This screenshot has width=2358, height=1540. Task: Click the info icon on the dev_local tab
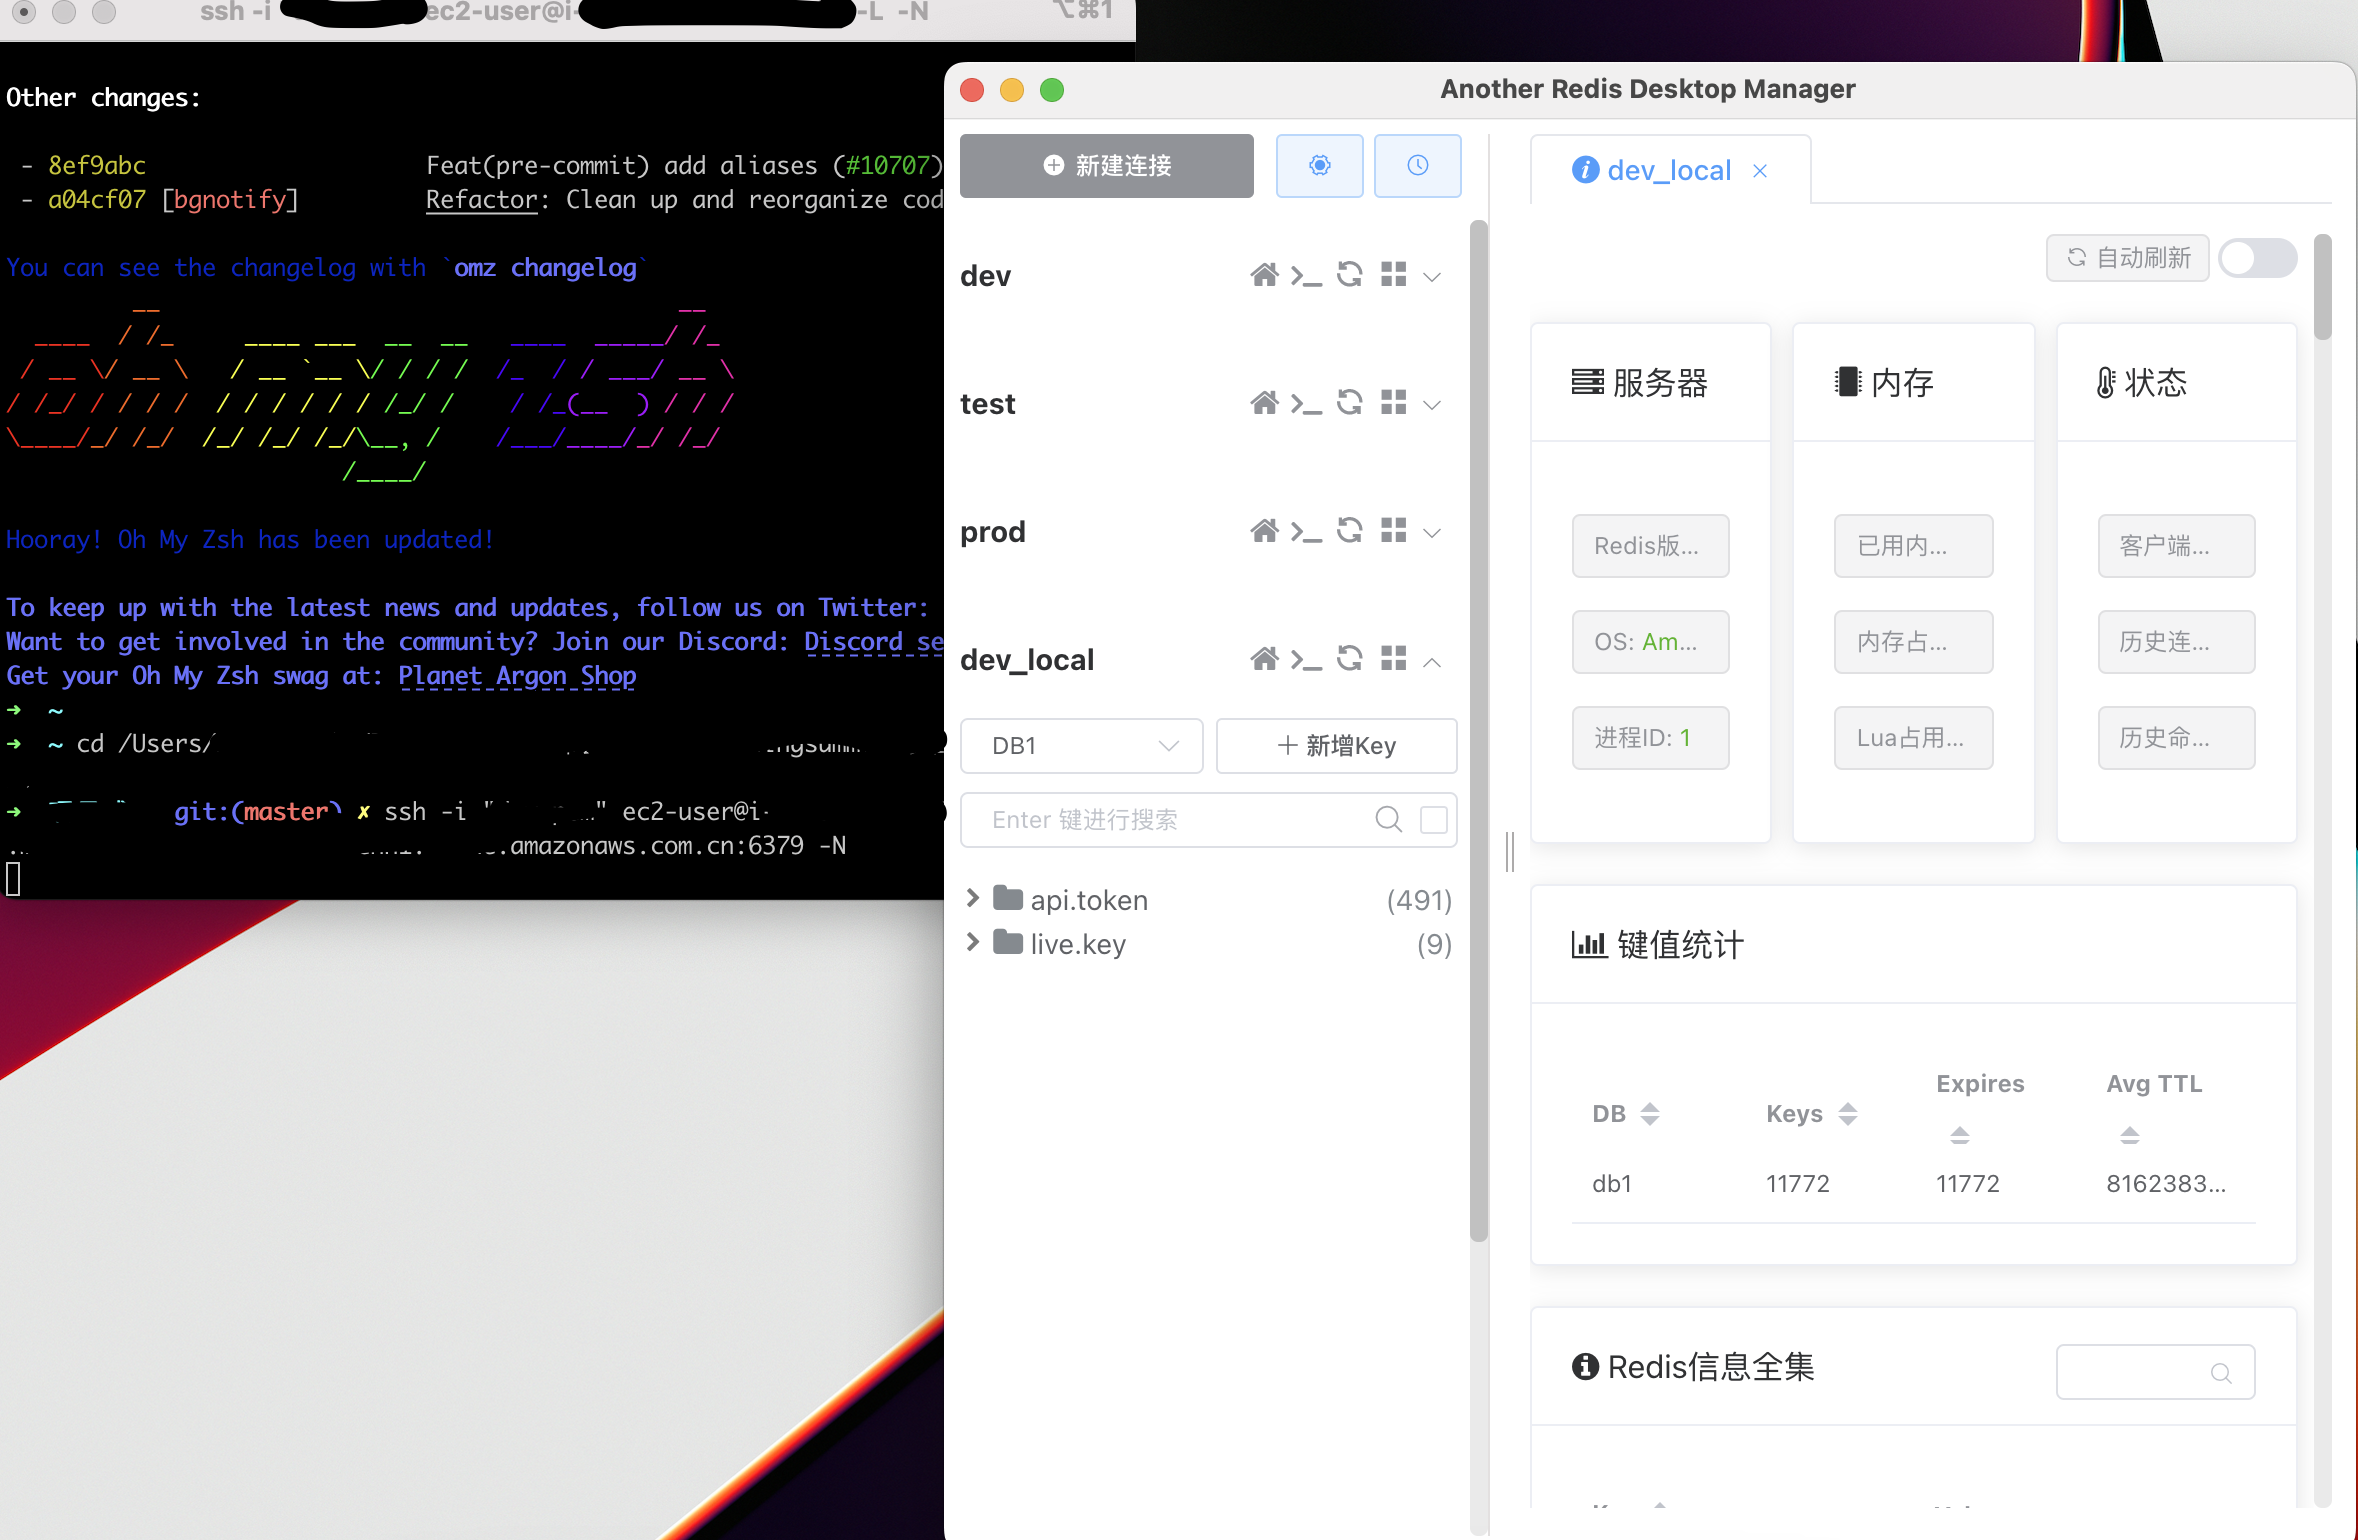pyautogui.click(x=1584, y=170)
